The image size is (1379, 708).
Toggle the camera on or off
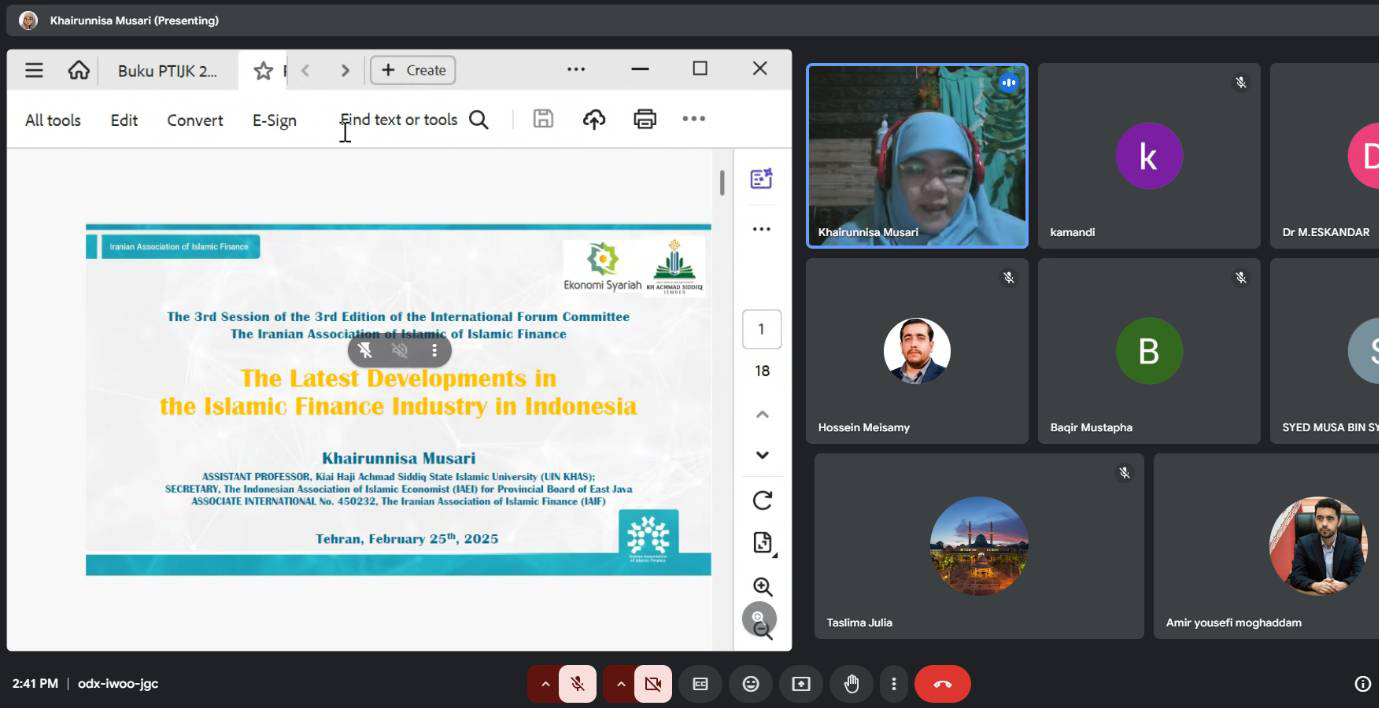click(x=653, y=684)
